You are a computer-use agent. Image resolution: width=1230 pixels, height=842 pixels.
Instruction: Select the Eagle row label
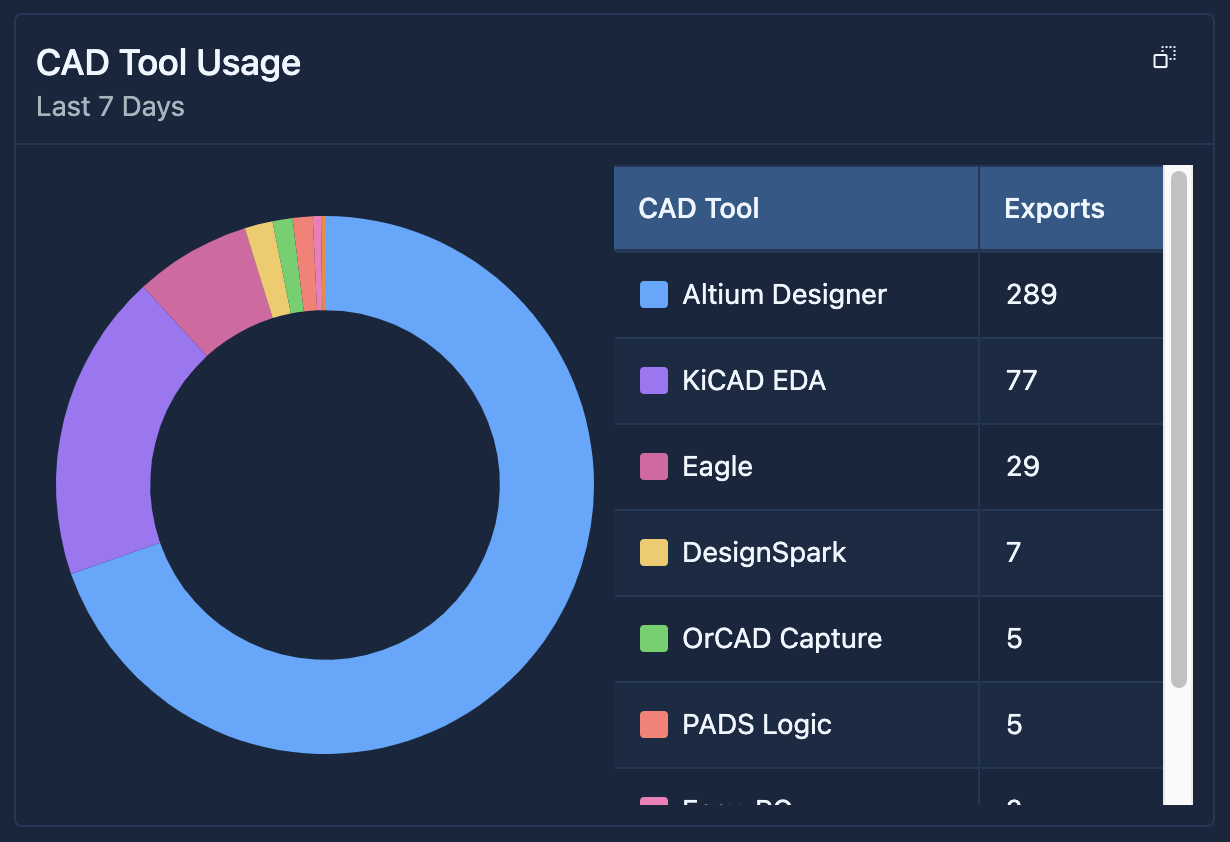click(717, 466)
